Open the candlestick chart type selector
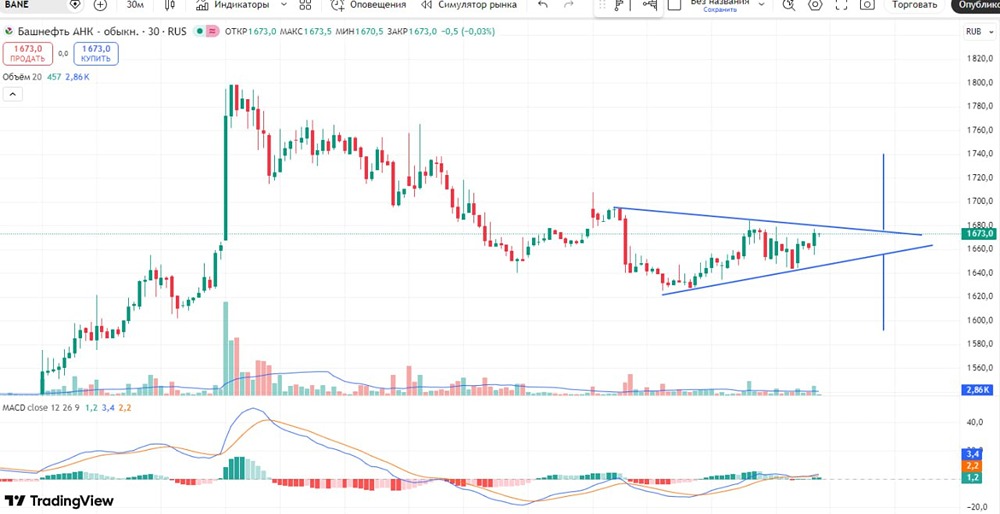 click(169, 4)
